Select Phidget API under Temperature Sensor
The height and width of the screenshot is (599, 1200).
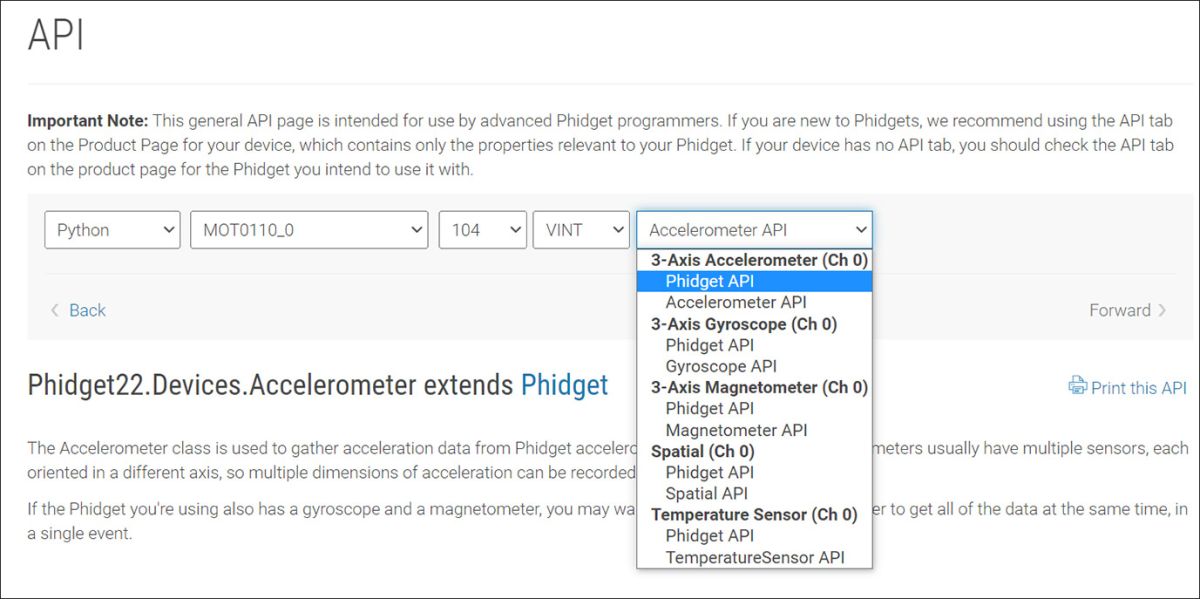pyautogui.click(x=710, y=535)
